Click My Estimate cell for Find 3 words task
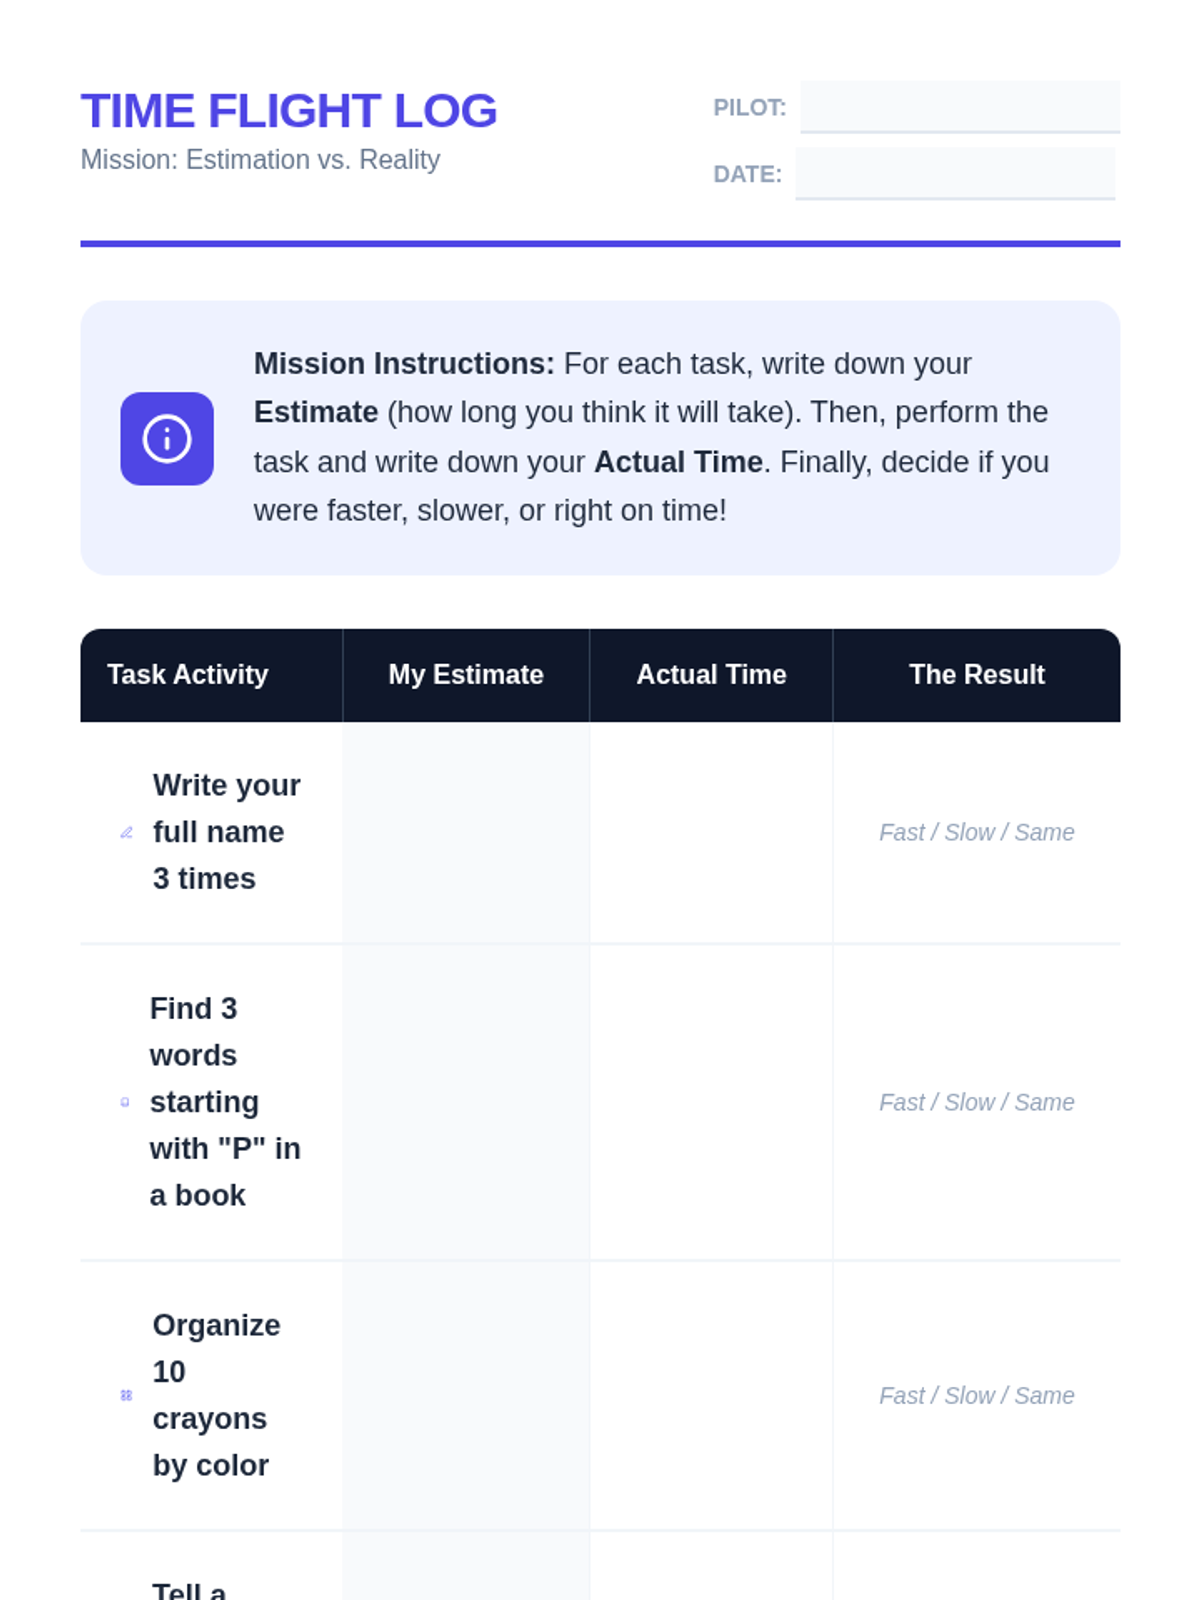 coord(466,1102)
